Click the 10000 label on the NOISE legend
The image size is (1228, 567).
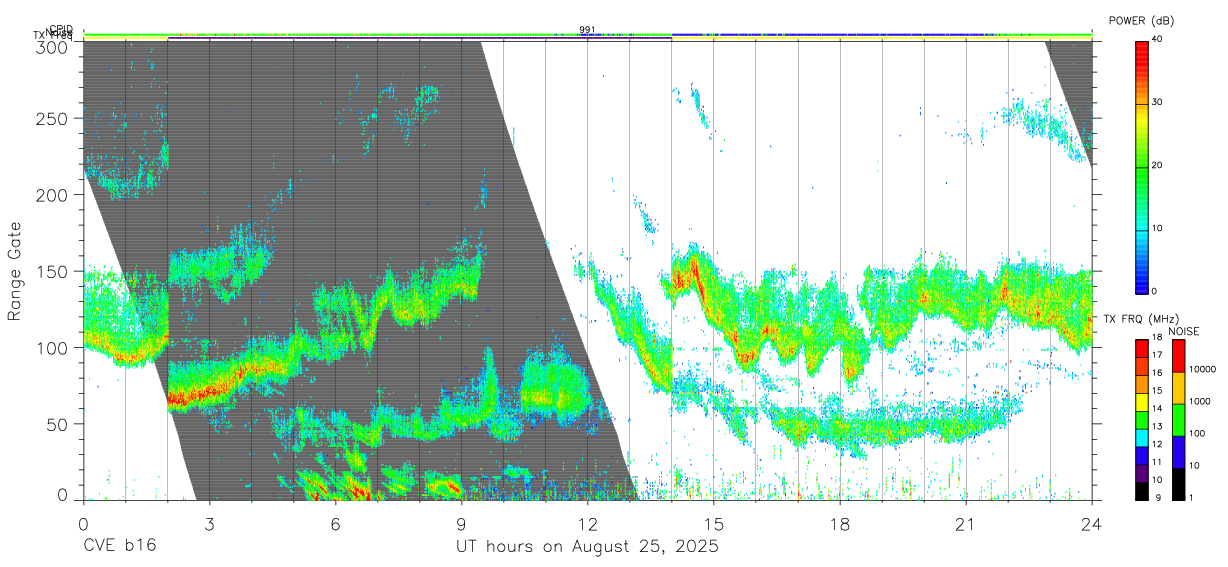(1202, 369)
